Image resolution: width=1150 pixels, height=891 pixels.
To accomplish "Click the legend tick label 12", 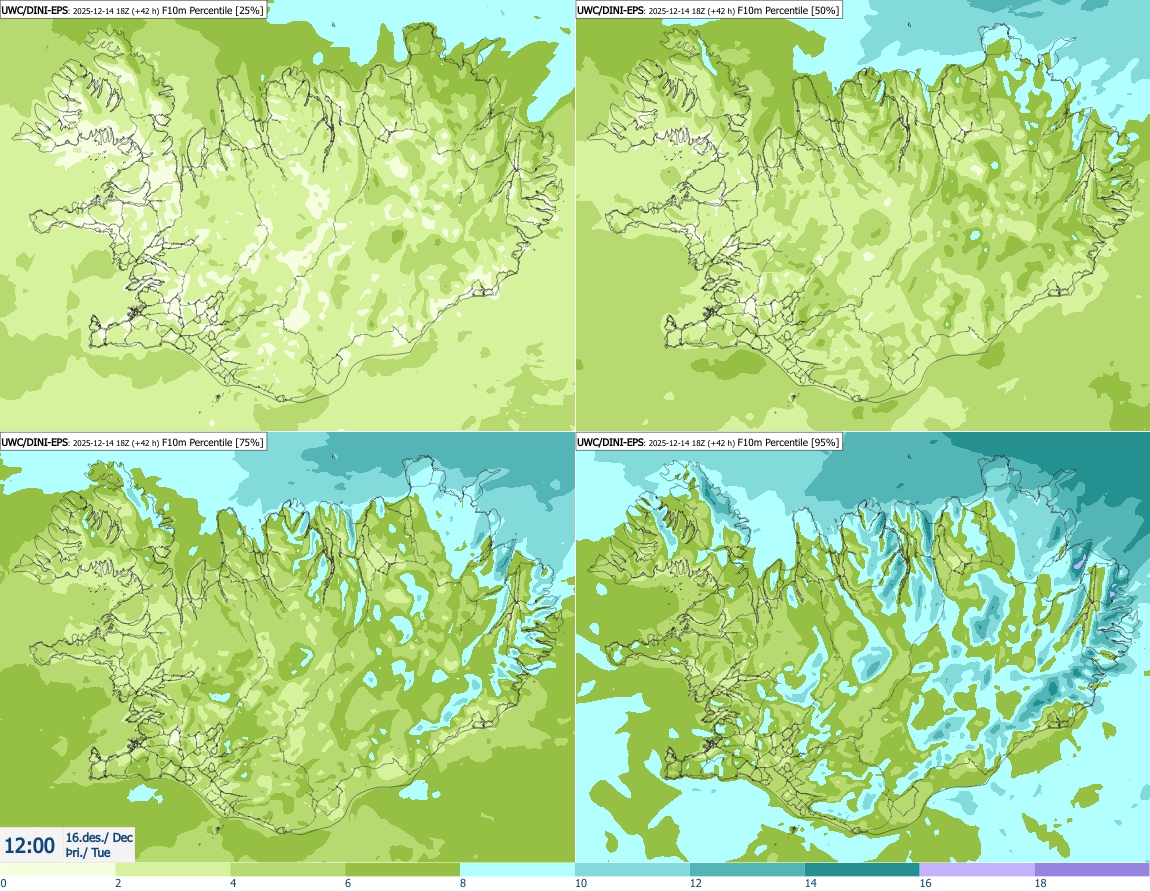I will 696,884.
